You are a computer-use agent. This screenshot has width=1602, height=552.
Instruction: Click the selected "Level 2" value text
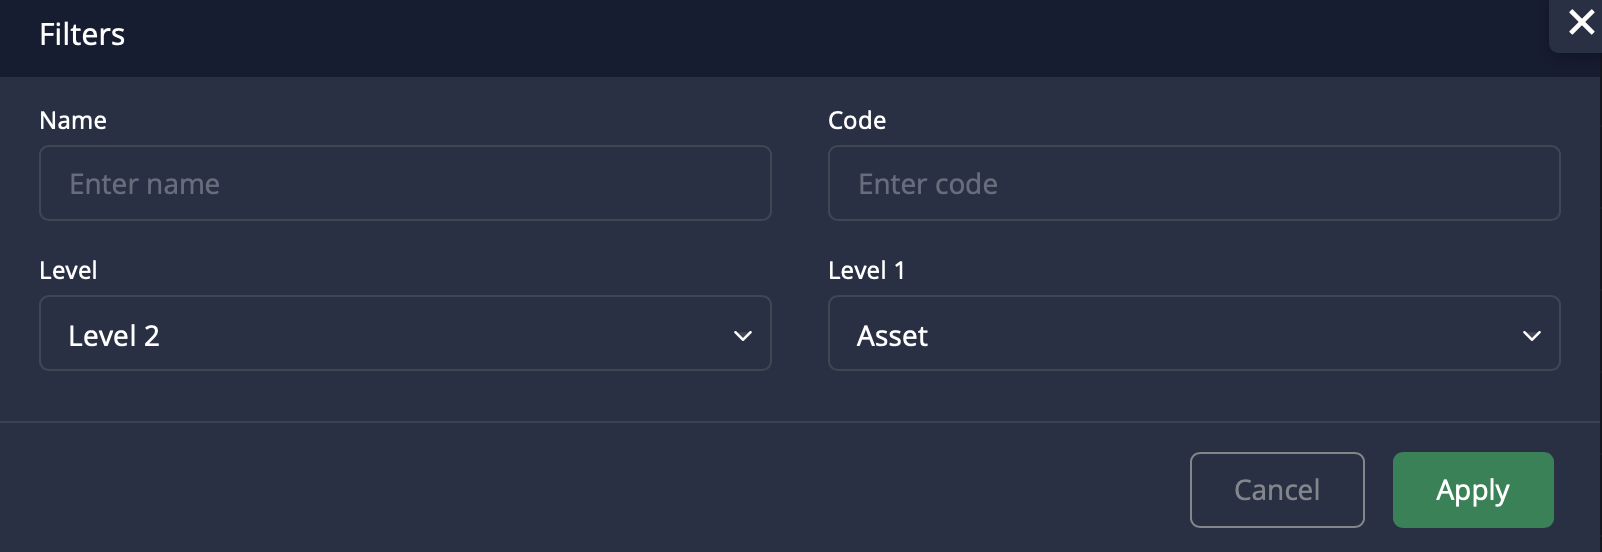click(x=114, y=336)
